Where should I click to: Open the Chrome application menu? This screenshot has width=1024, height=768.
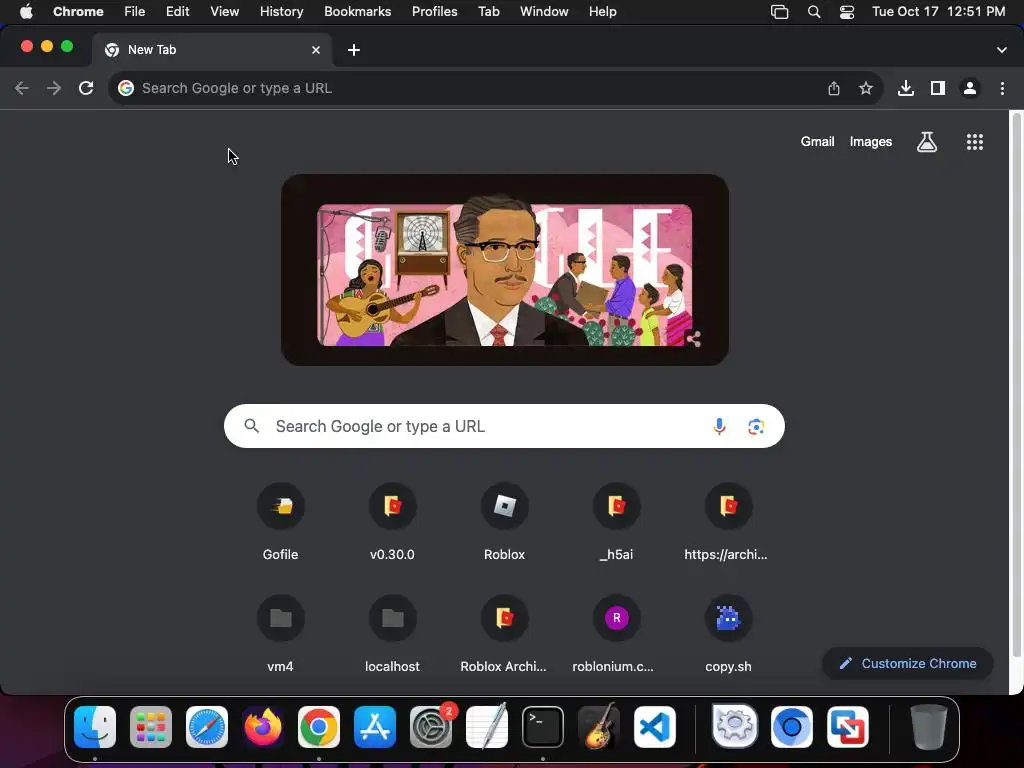tap(78, 12)
